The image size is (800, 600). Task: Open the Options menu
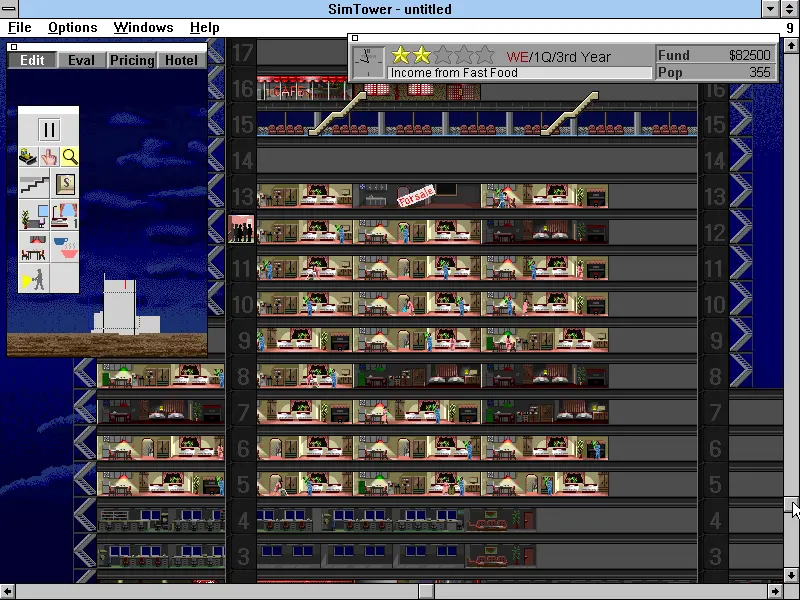pyautogui.click(x=73, y=28)
